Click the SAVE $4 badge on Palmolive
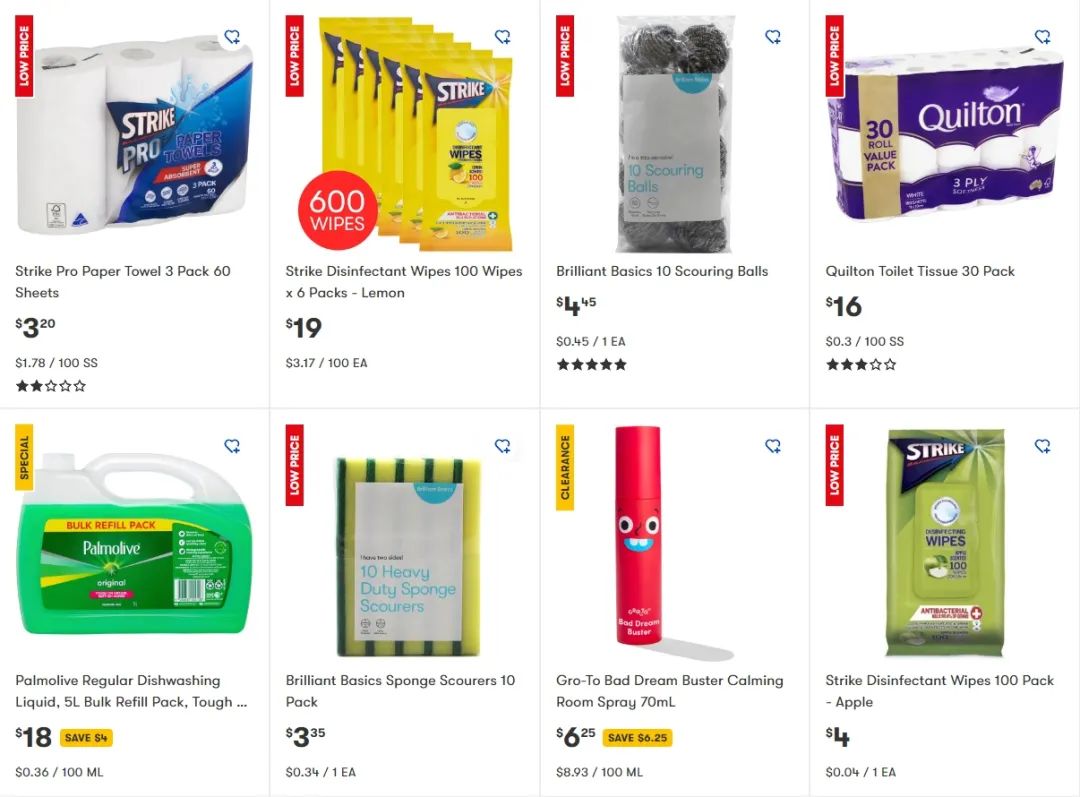Screen dimensions: 1080x797 coord(86,738)
